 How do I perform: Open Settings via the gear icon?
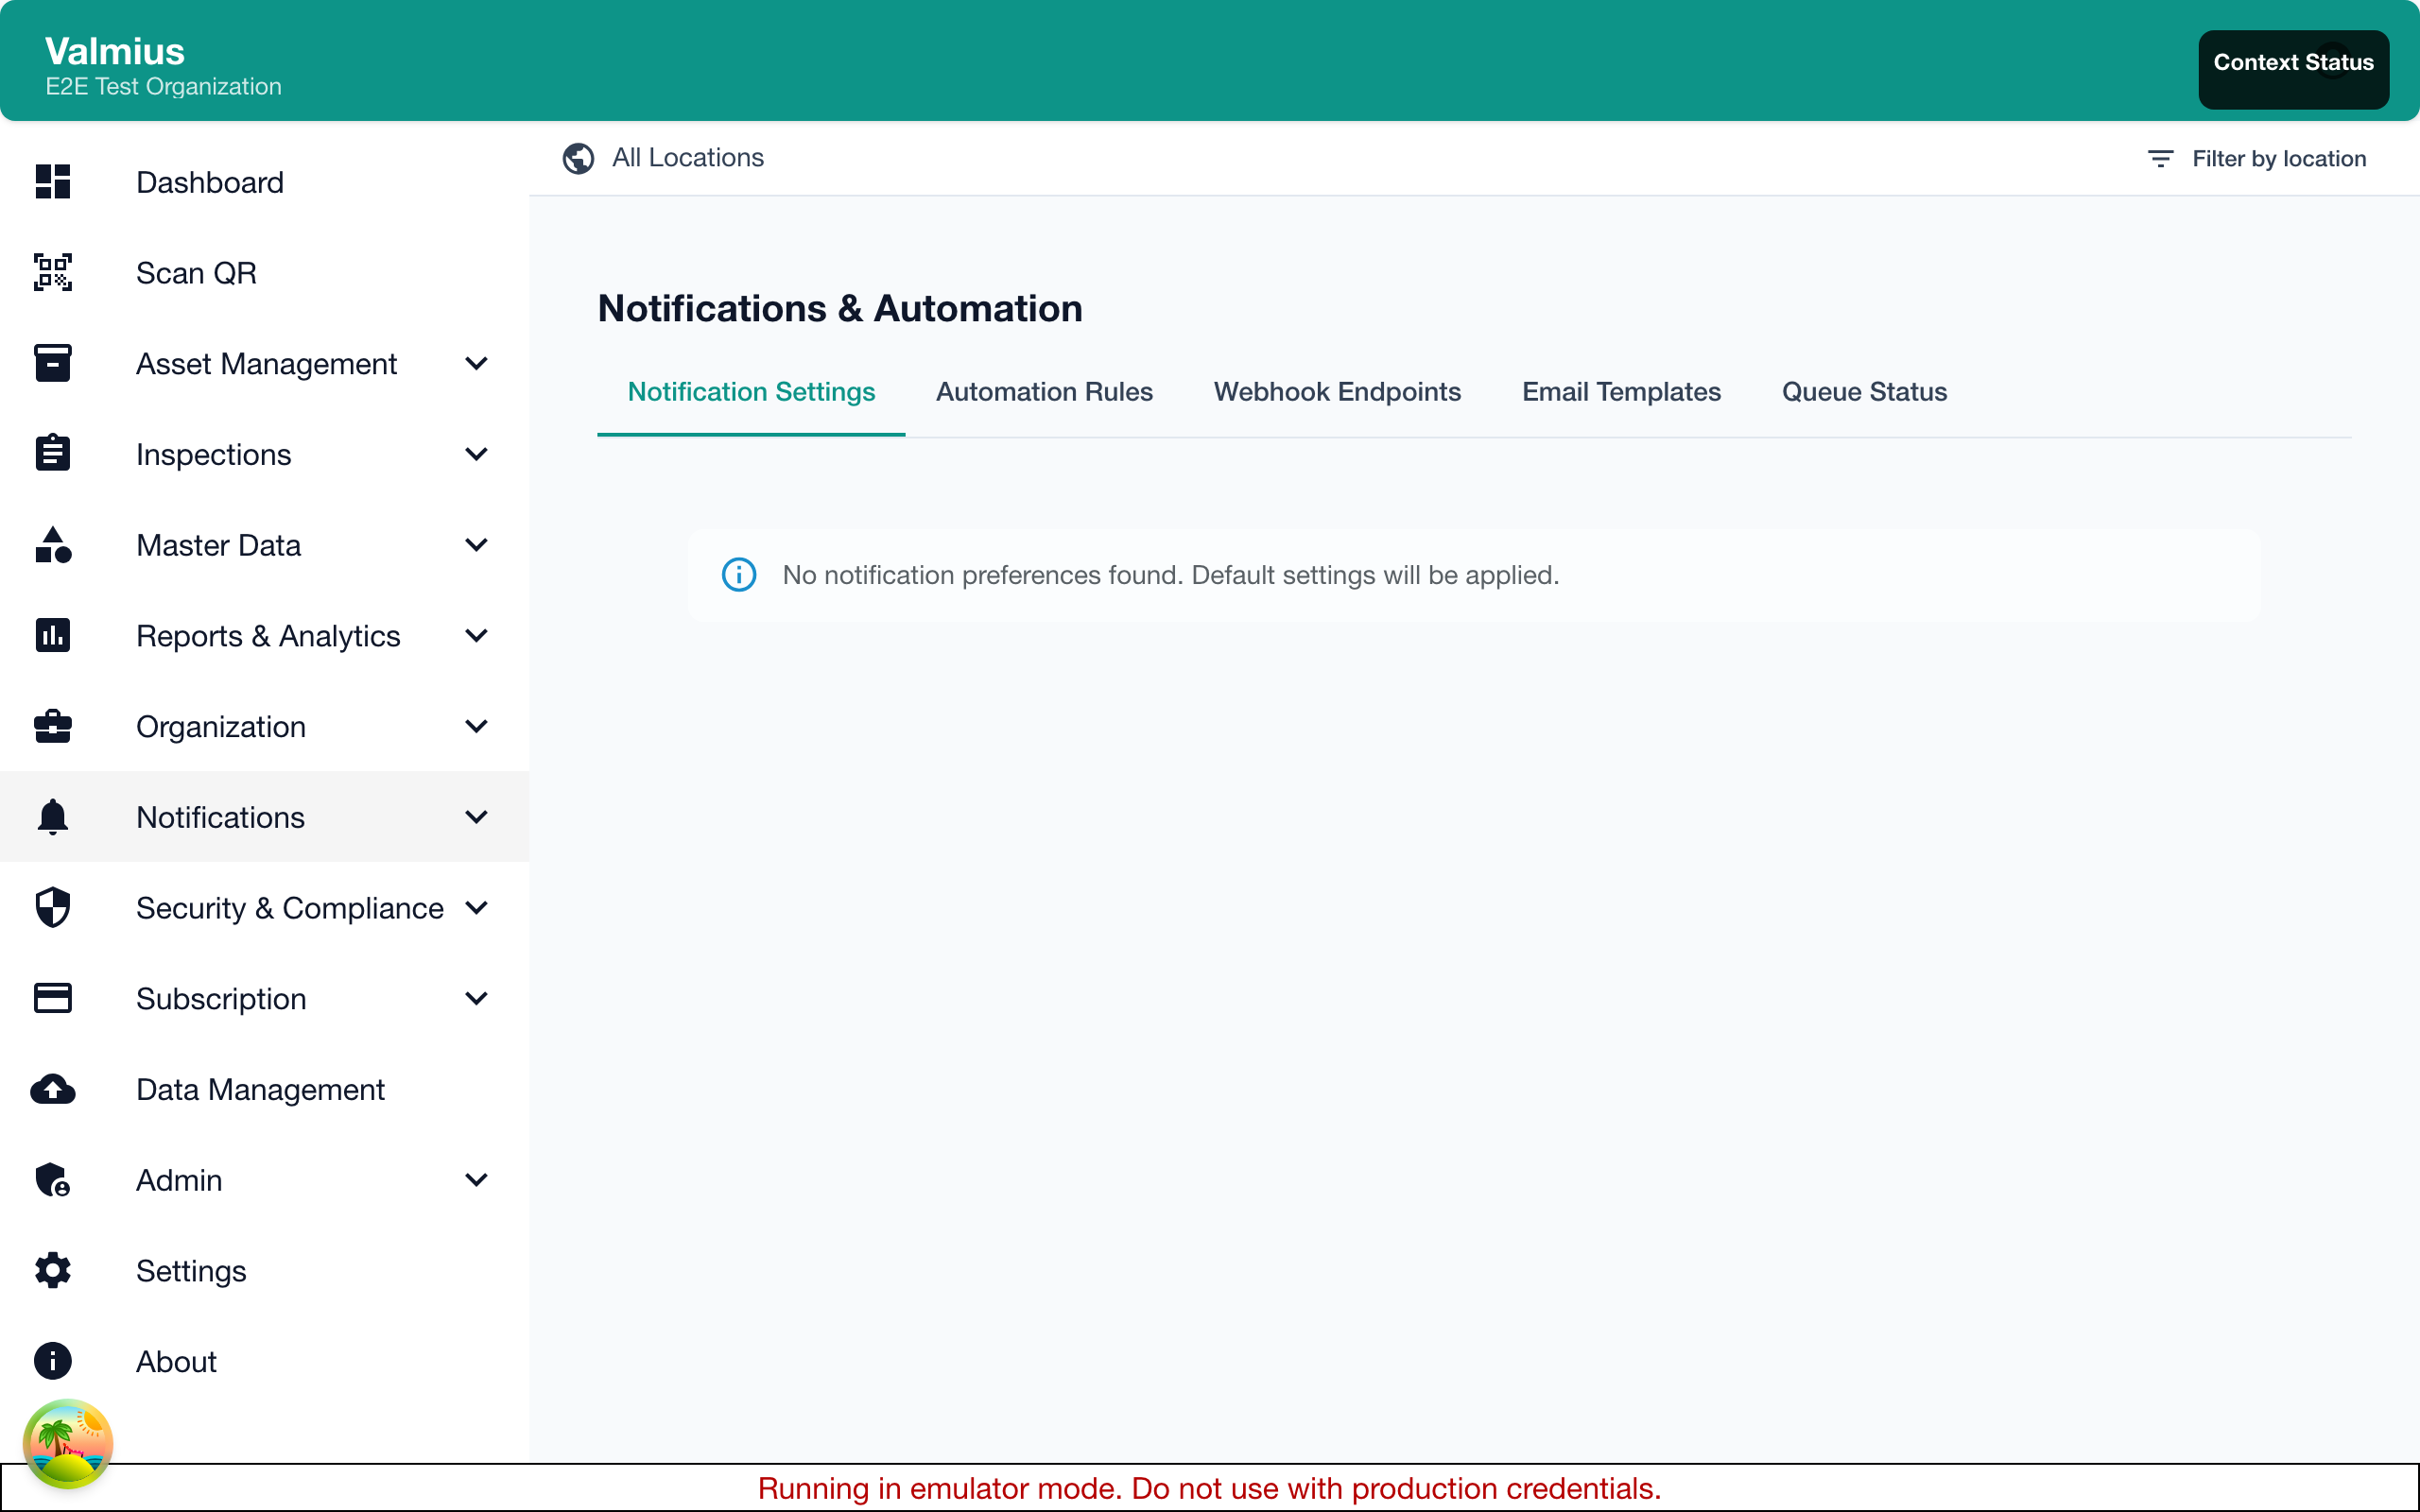pyautogui.click(x=52, y=1270)
